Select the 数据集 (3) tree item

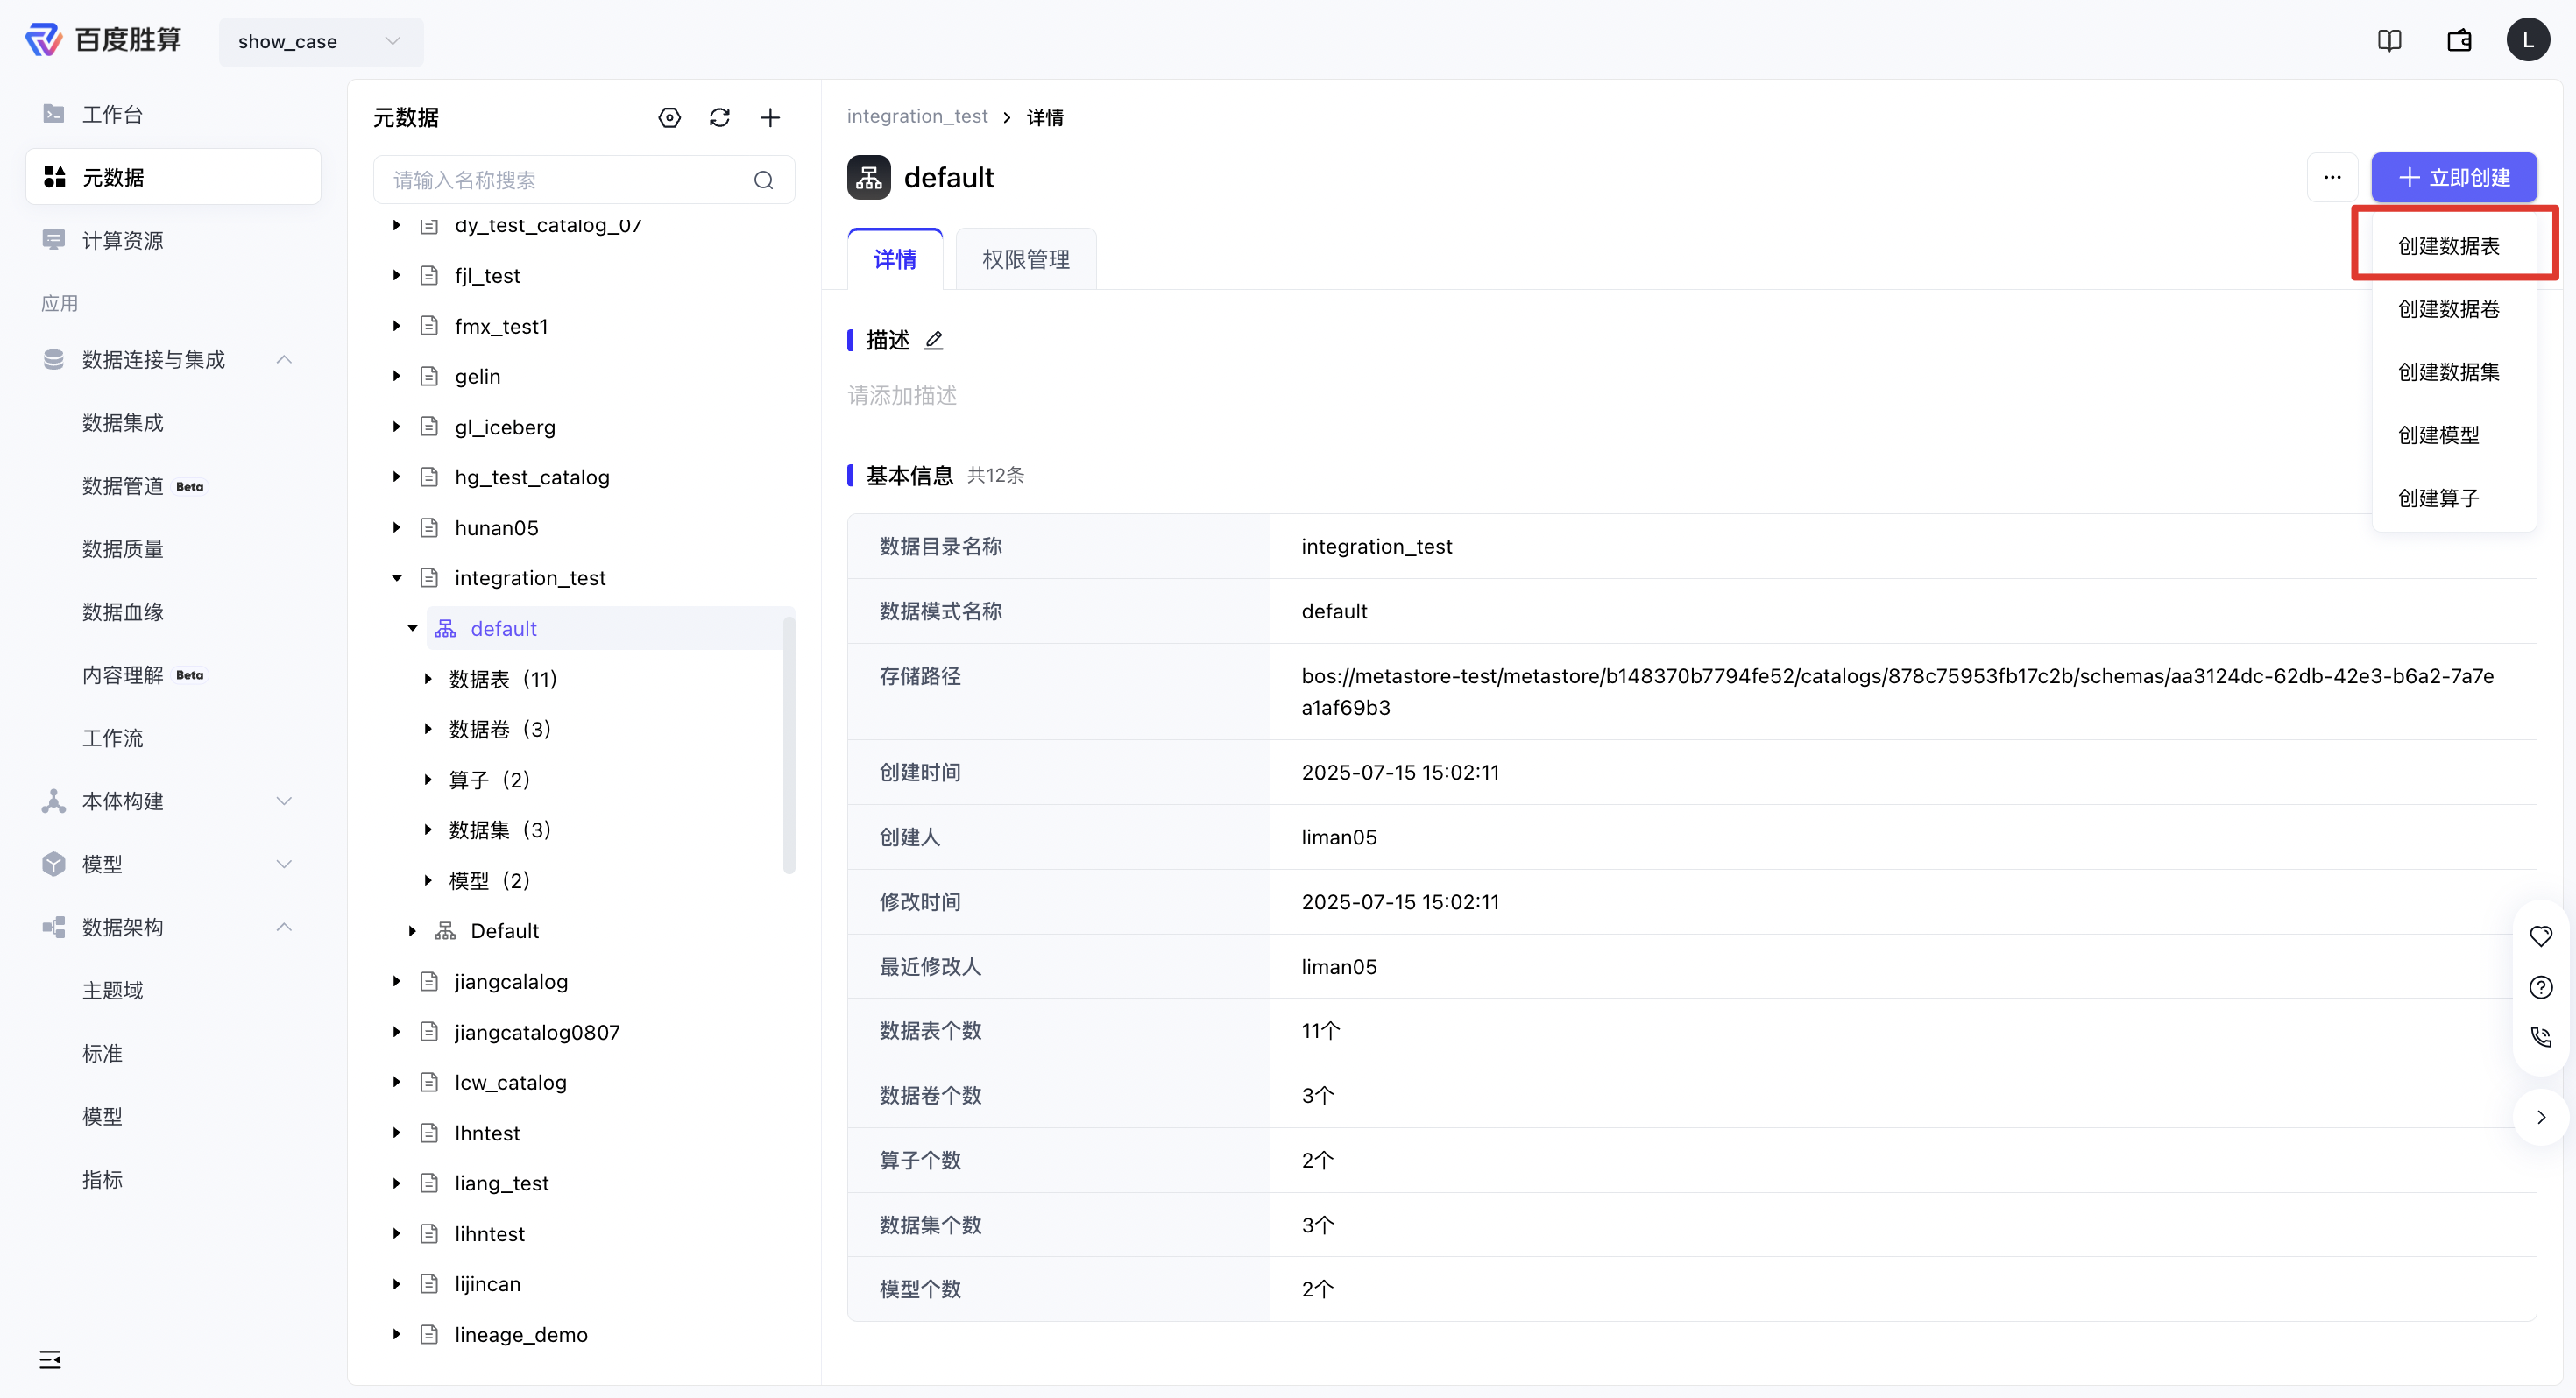pos(500,830)
